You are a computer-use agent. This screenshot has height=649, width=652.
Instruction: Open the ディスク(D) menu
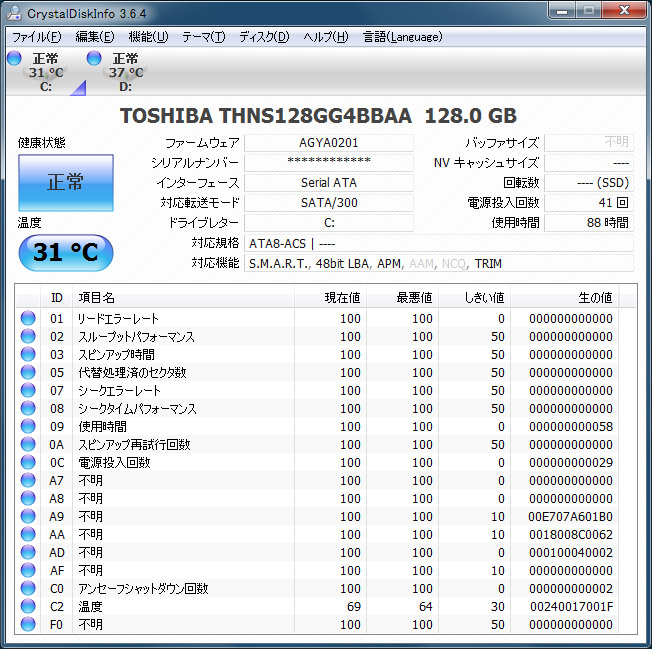pyautogui.click(x=264, y=37)
